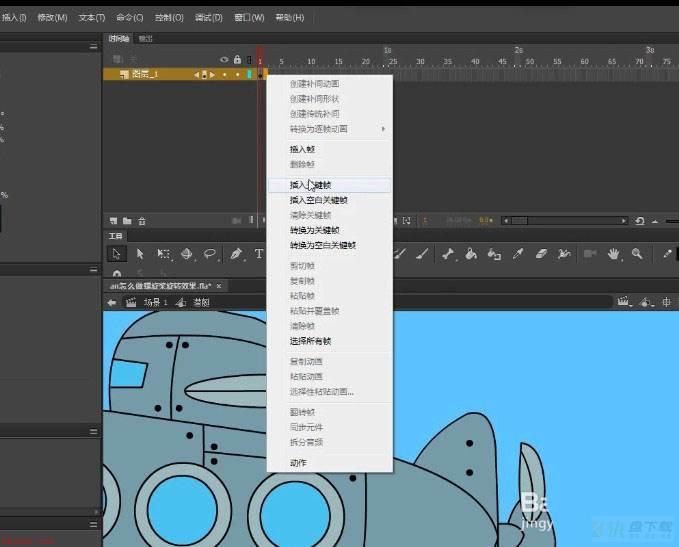Select the Eraser tool

click(x=541, y=253)
